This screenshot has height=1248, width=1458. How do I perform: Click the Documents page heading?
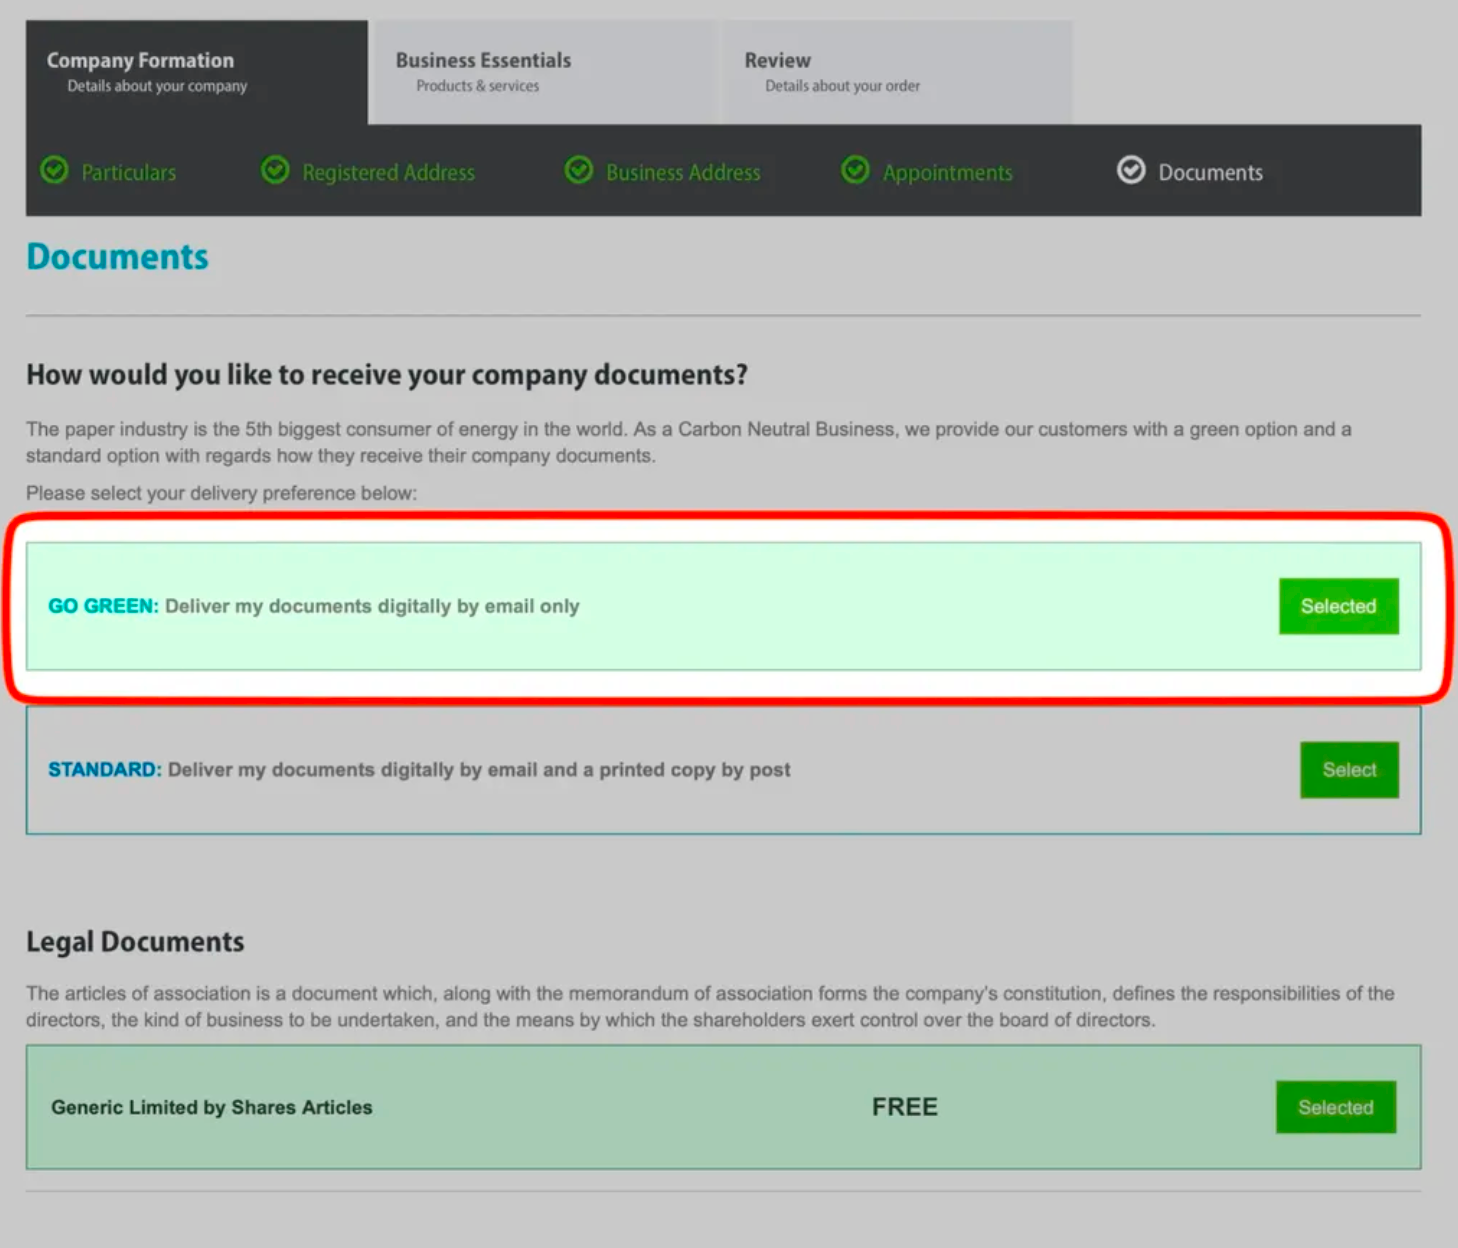point(118,257)
